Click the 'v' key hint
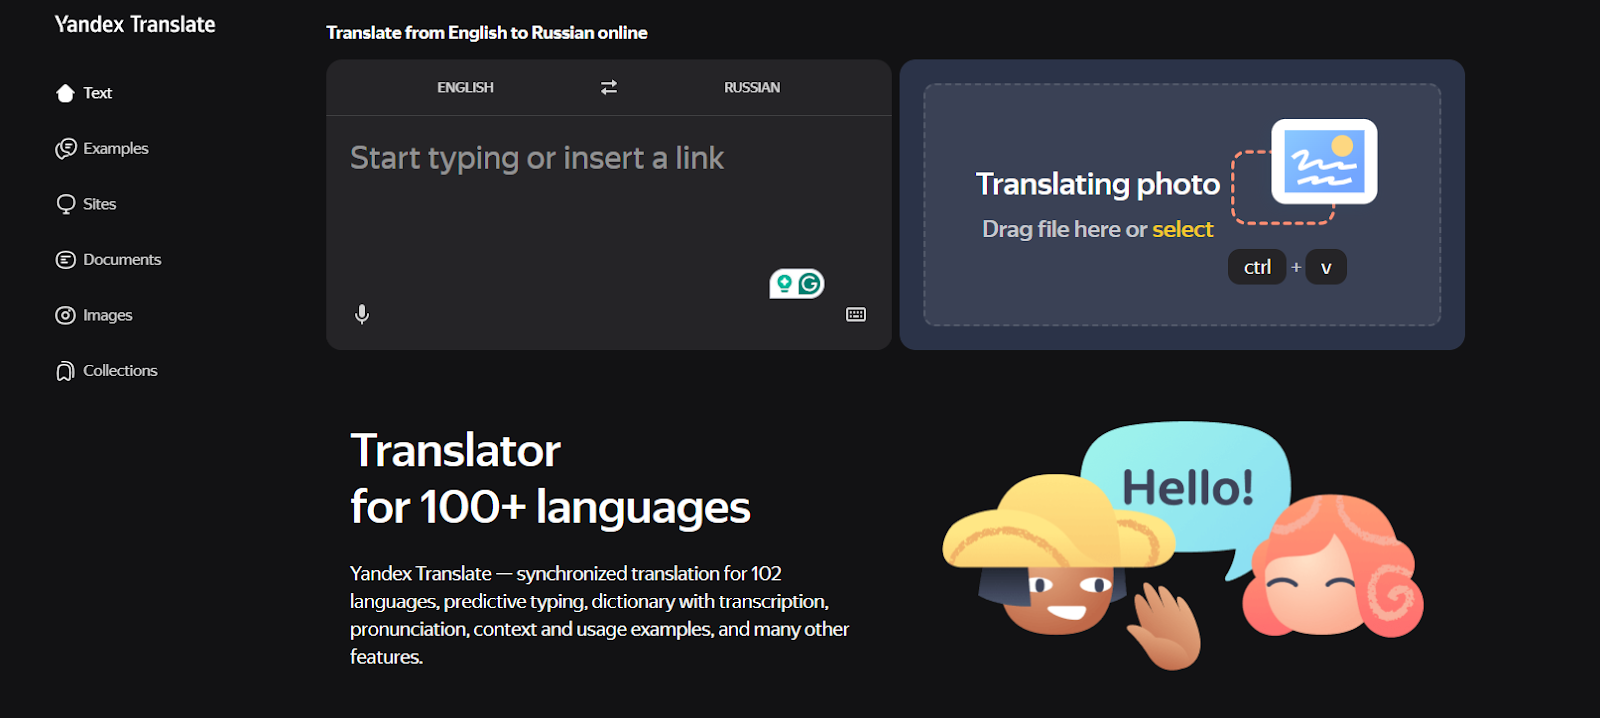1600x718 pixels. 1326,267
